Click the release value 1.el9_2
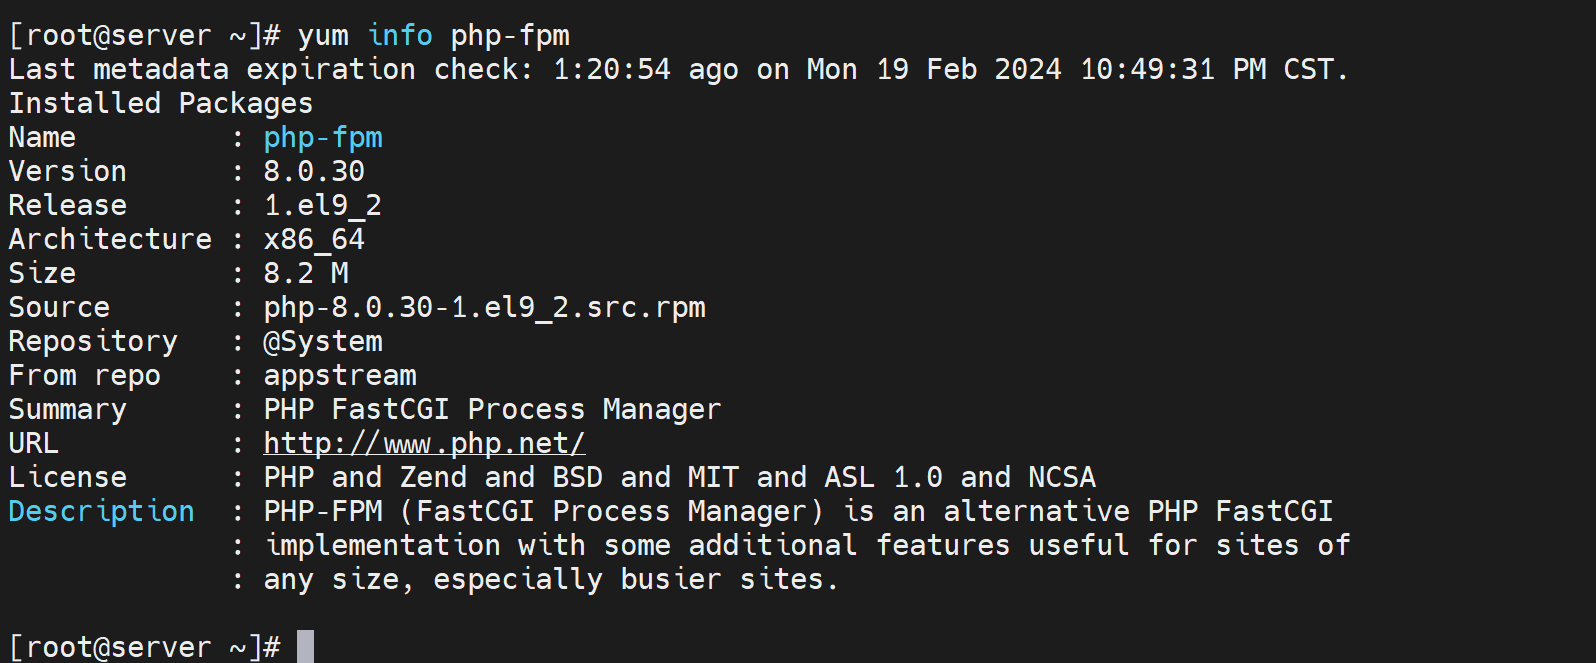The image size is (1596, 663). coord(322,206)
